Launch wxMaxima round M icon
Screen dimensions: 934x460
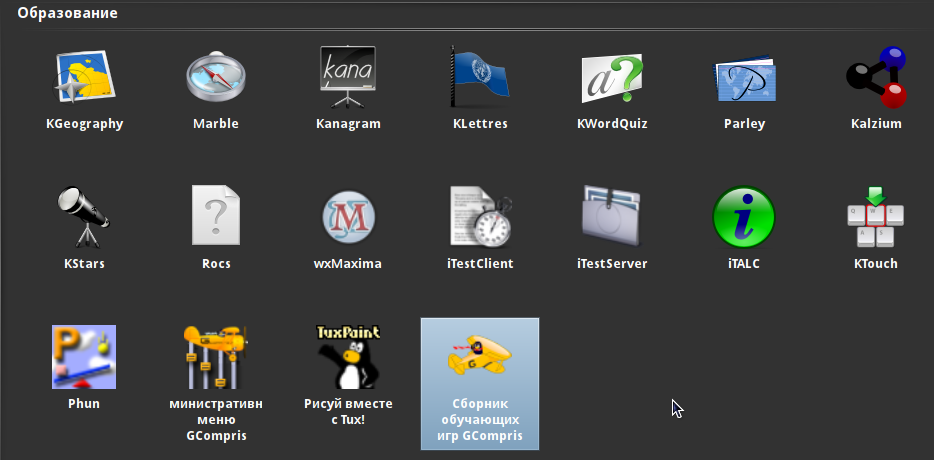(x=348, y=217)
